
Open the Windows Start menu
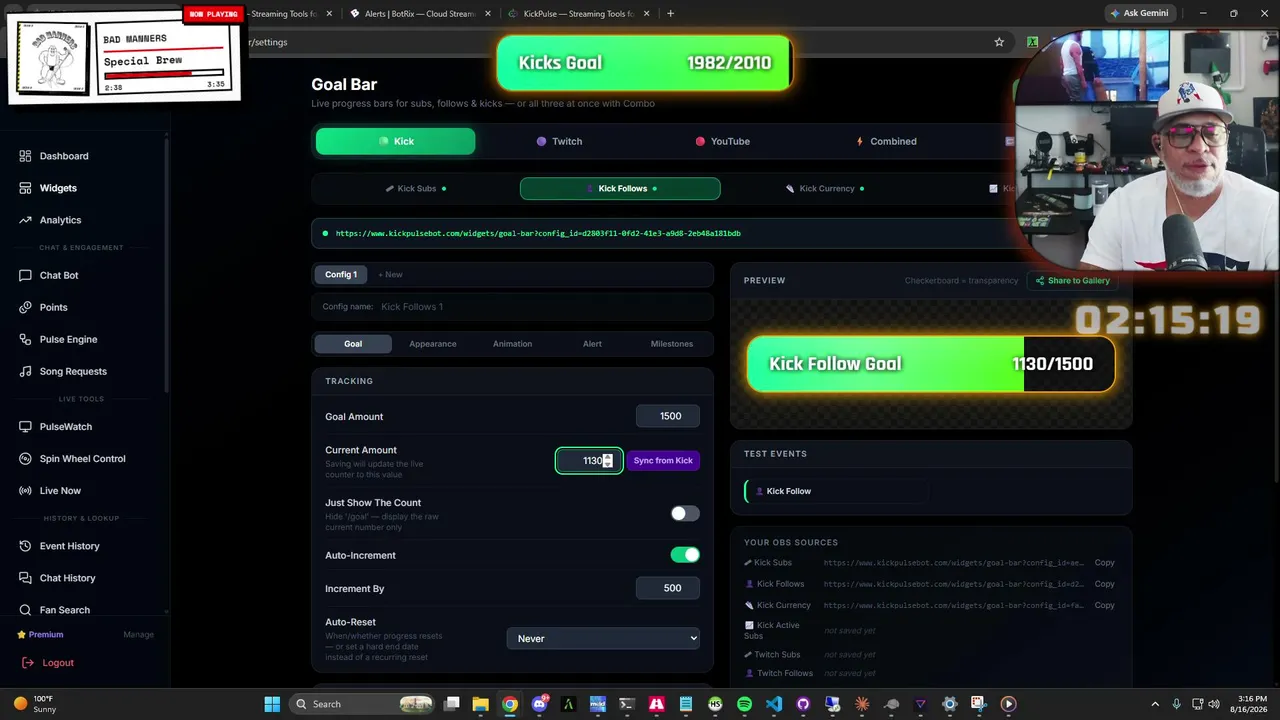point(272,704)
